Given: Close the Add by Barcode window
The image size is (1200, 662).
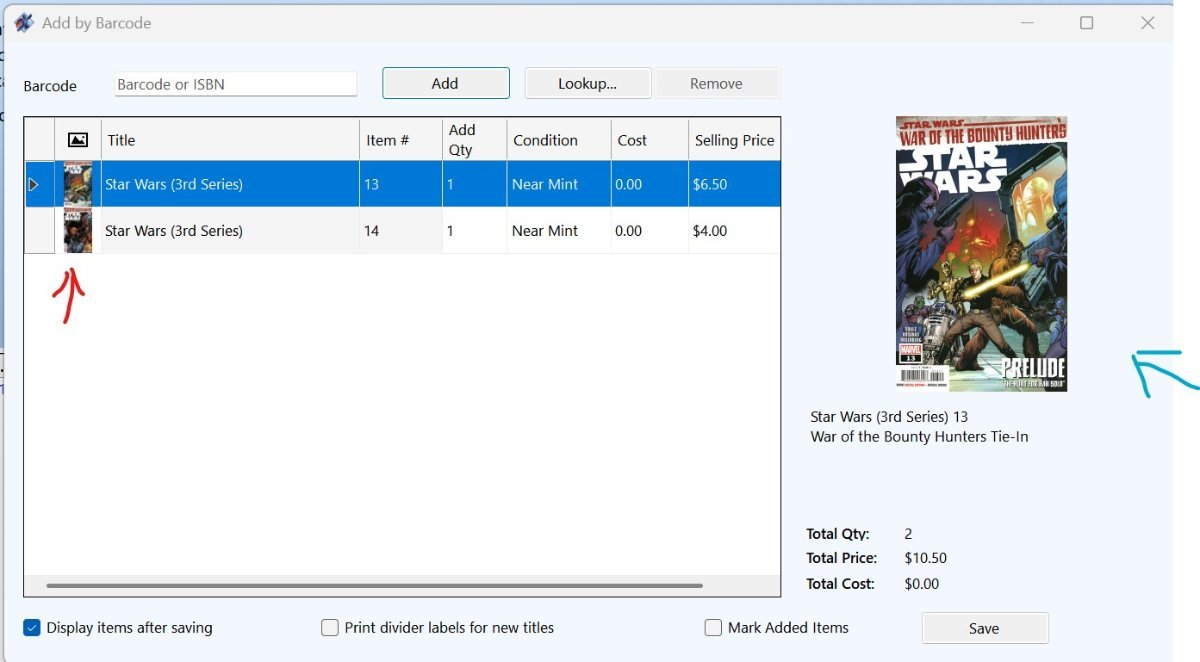Looking at the screenshot, I should point(1147,23).
